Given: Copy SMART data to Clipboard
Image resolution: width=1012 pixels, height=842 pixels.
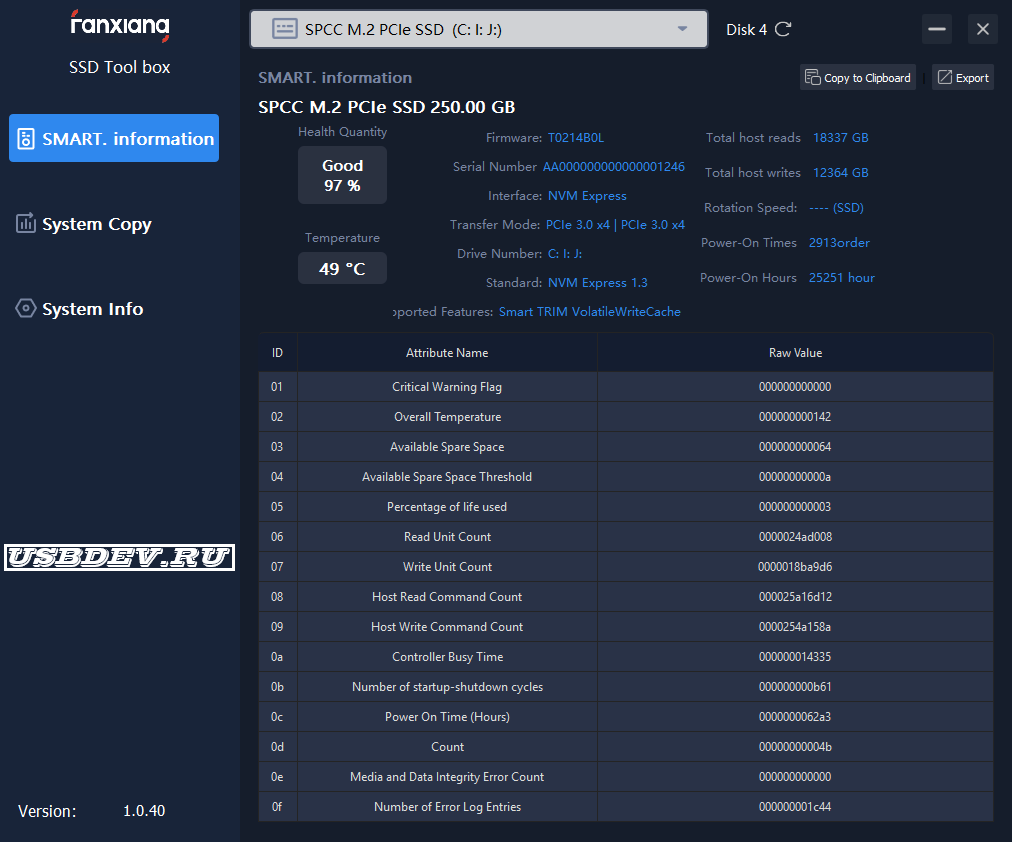Looking at the screenshot, I should pos(858,77).
